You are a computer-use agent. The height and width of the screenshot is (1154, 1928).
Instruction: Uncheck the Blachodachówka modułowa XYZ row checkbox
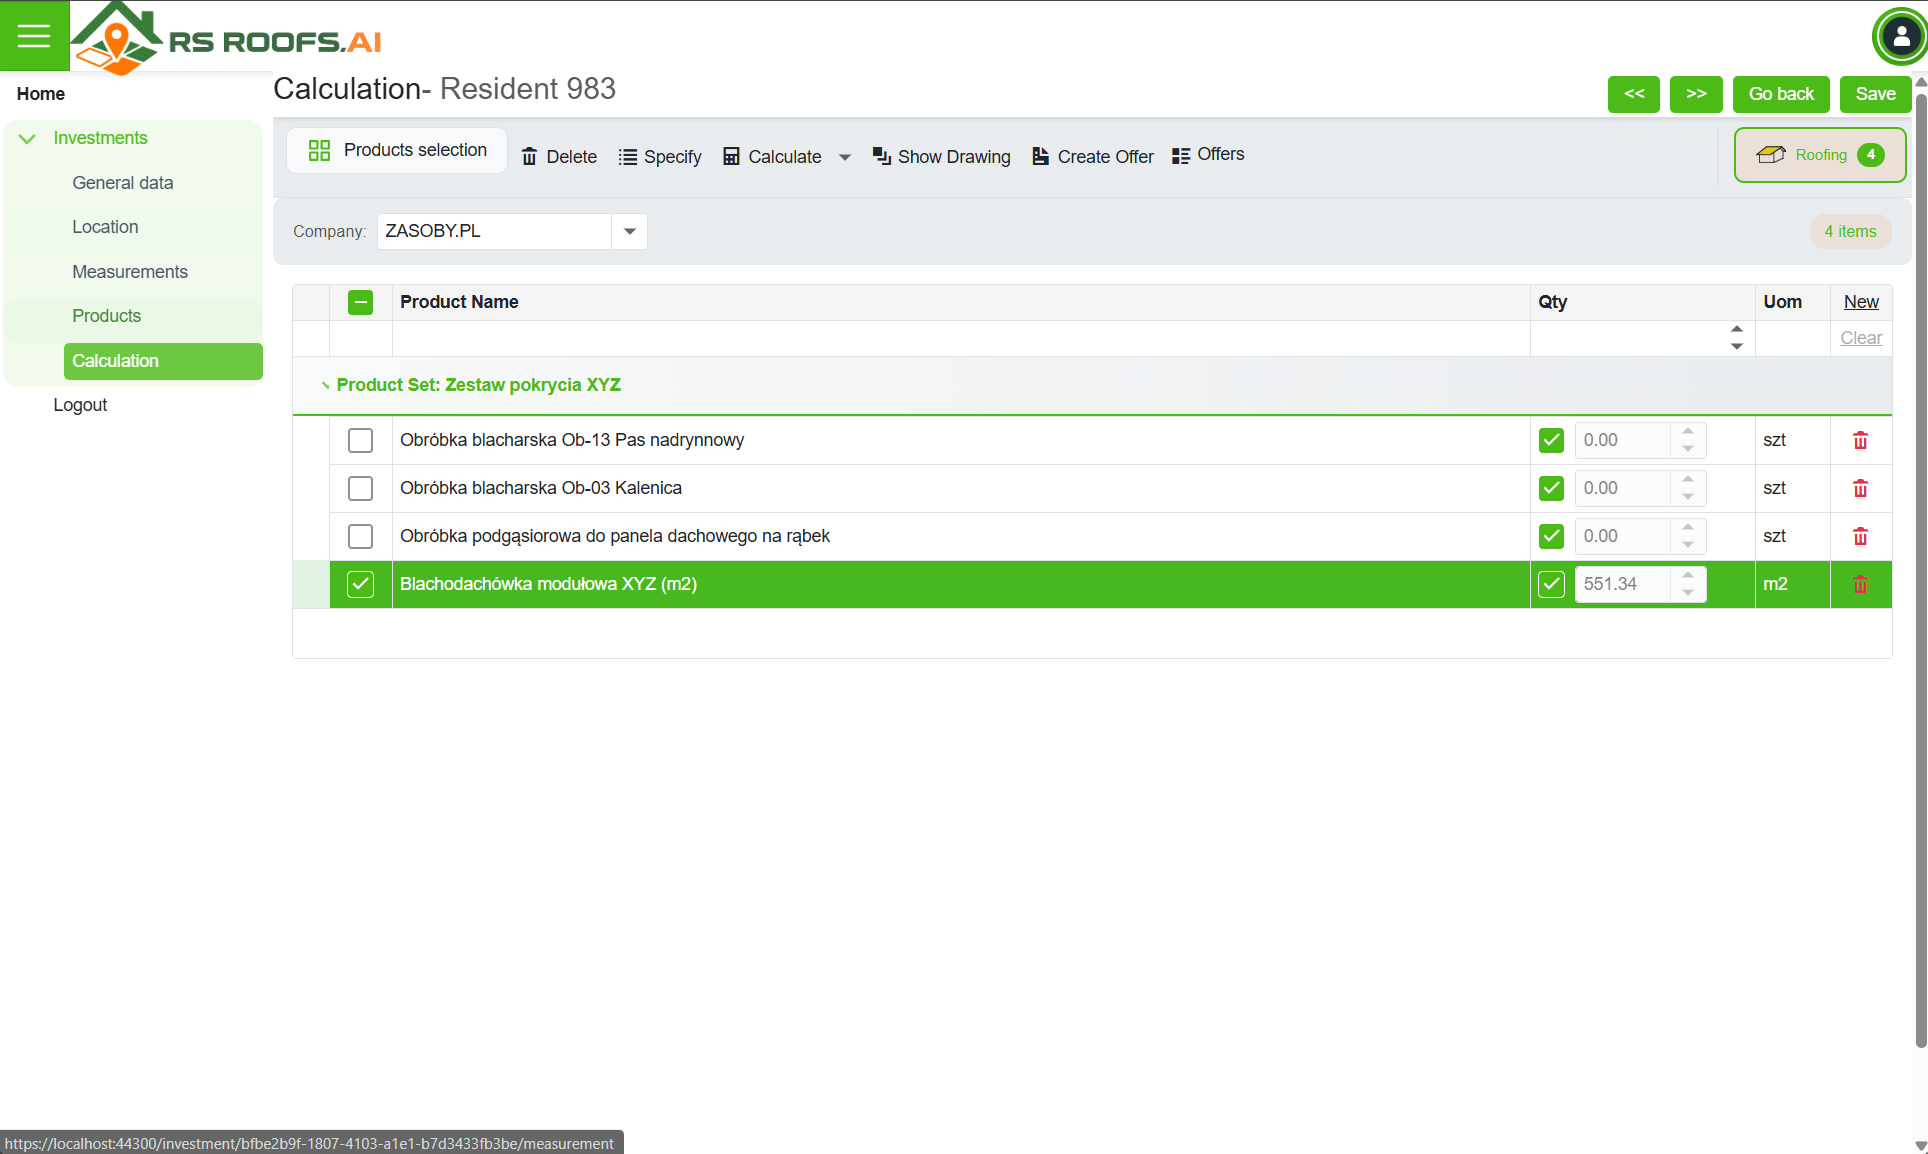click(x=360, y=584)
